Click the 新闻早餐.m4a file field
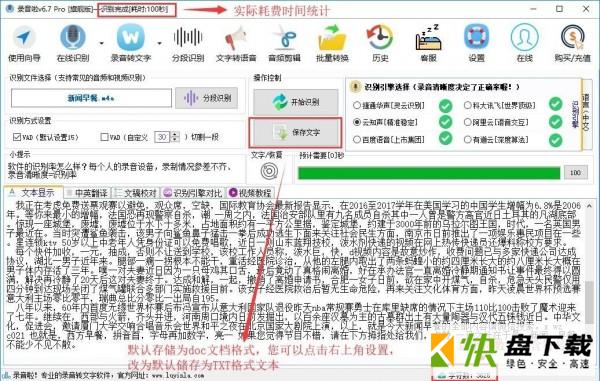Image resolution: width=600 pixels, height=381 pixels. pyautogui.click(x=91, y=98)
